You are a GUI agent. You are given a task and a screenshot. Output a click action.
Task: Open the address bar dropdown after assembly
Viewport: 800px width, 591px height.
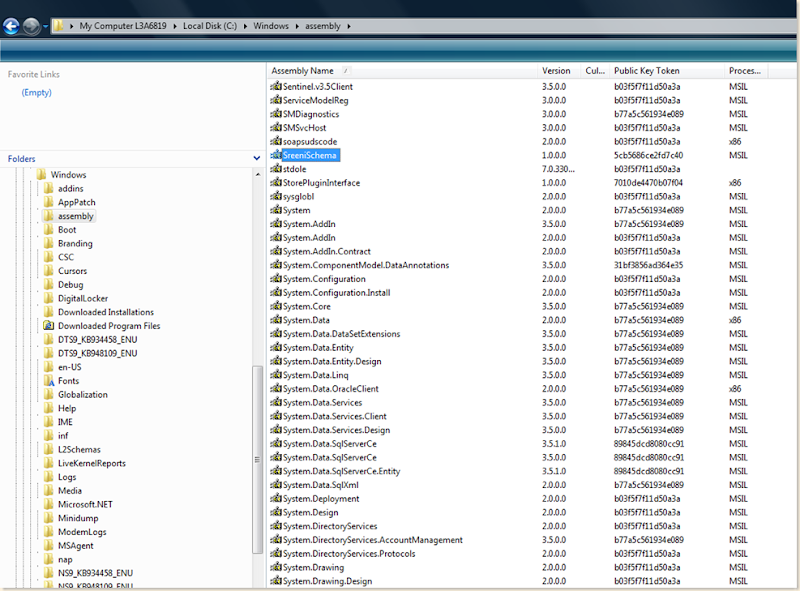348,25
